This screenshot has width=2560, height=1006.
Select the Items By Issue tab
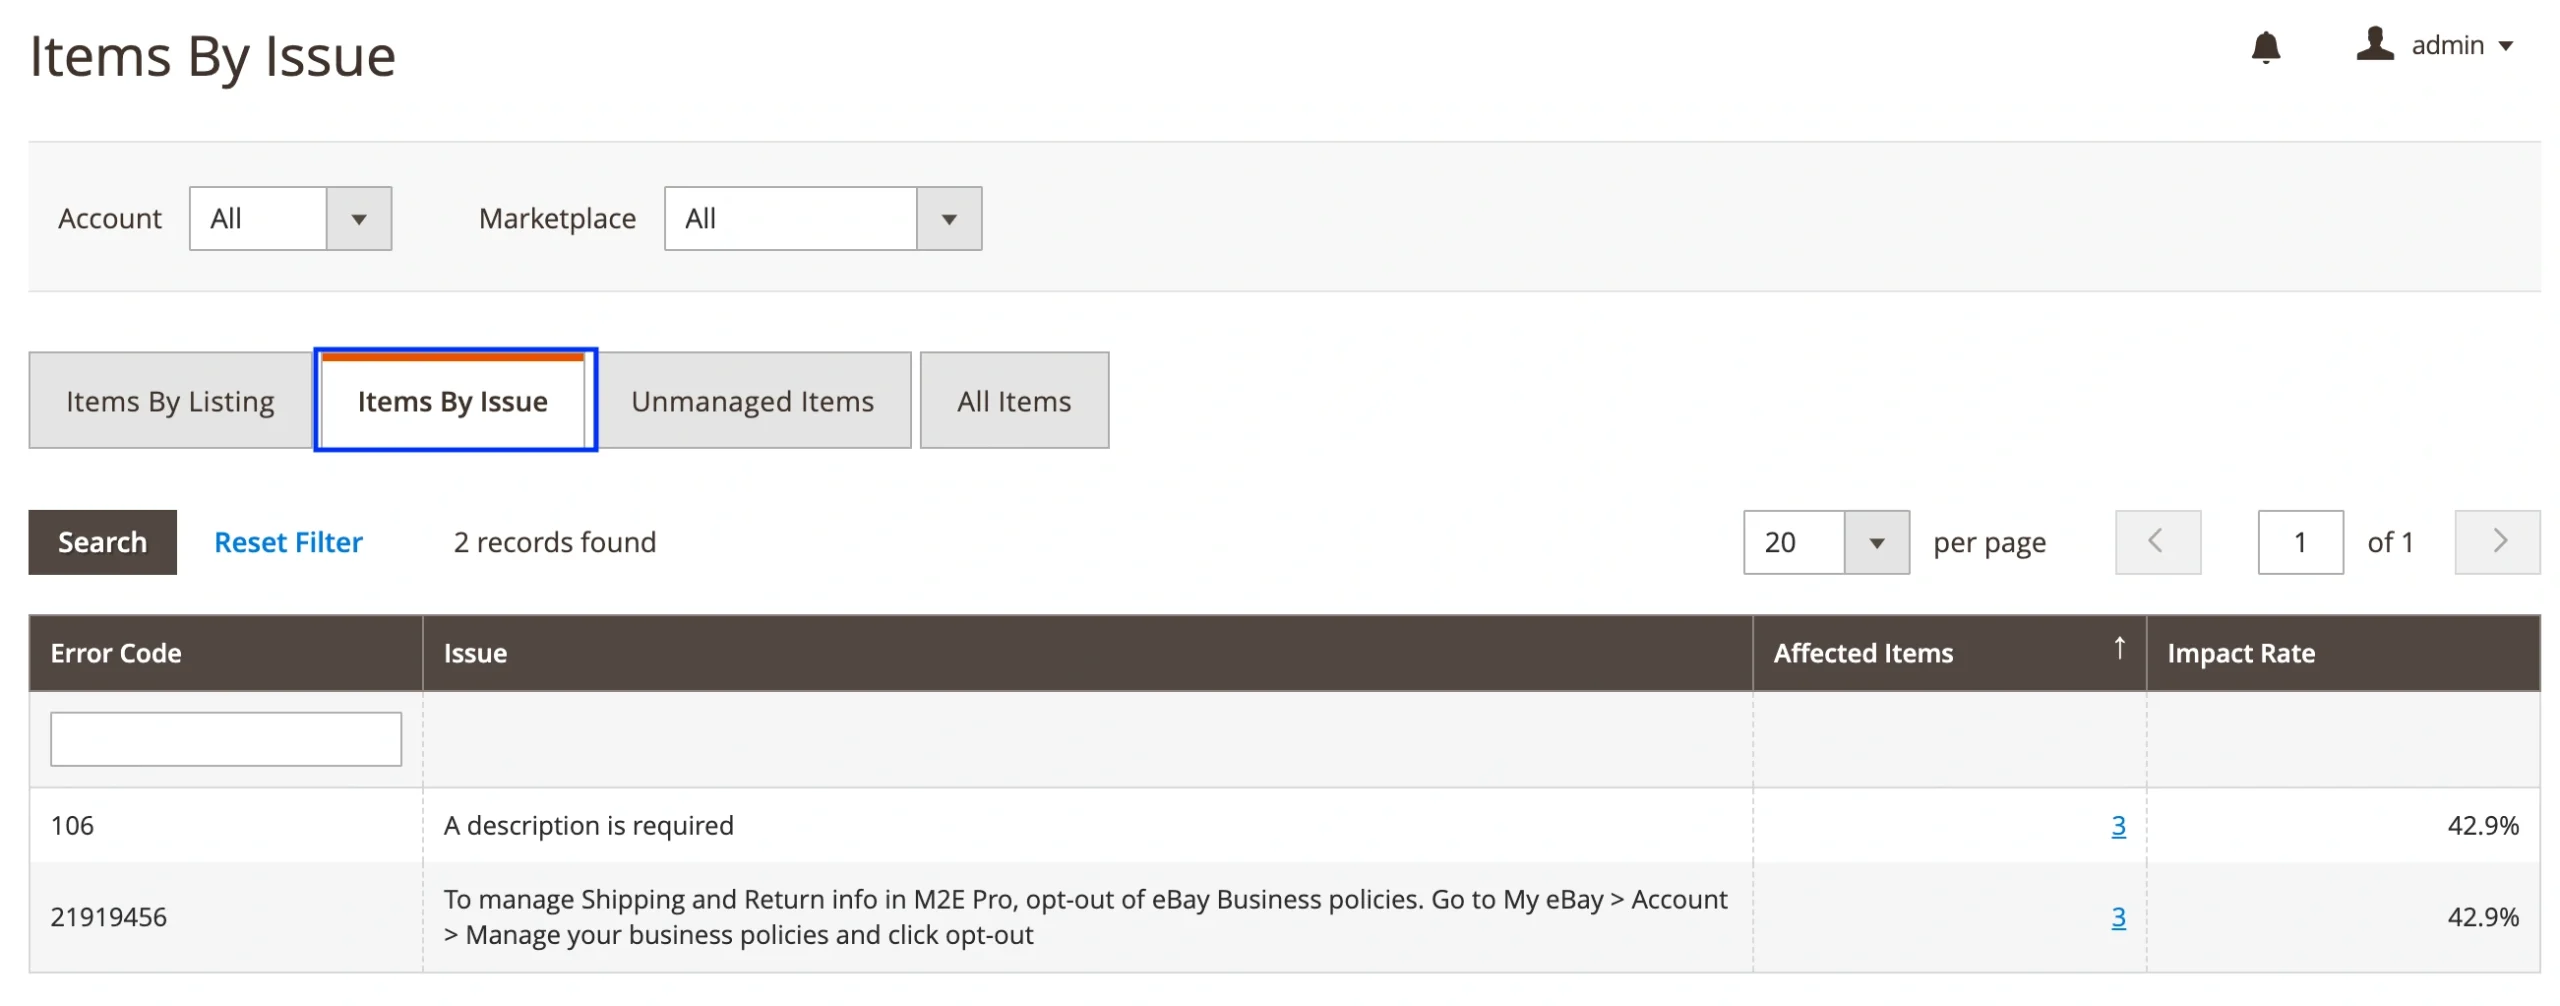pyautogui.click(x=453, y=401)
